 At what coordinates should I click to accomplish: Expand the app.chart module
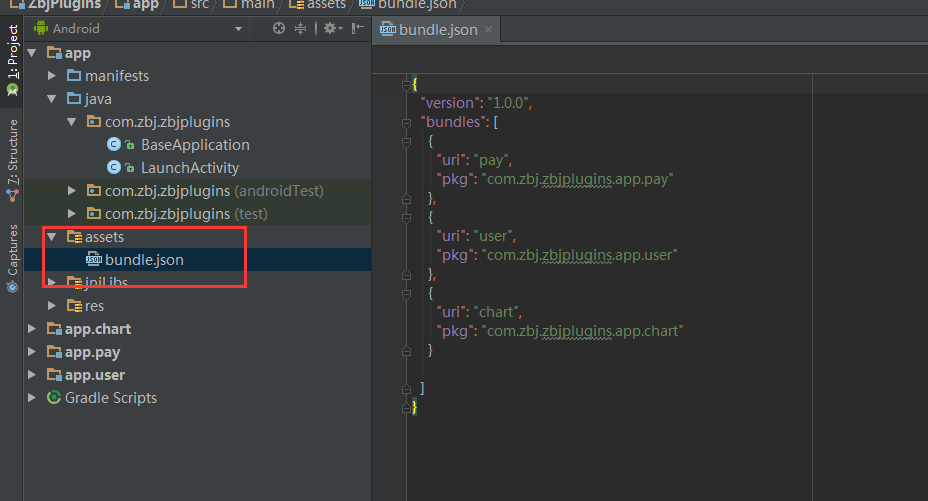click(x=32, y=329)
